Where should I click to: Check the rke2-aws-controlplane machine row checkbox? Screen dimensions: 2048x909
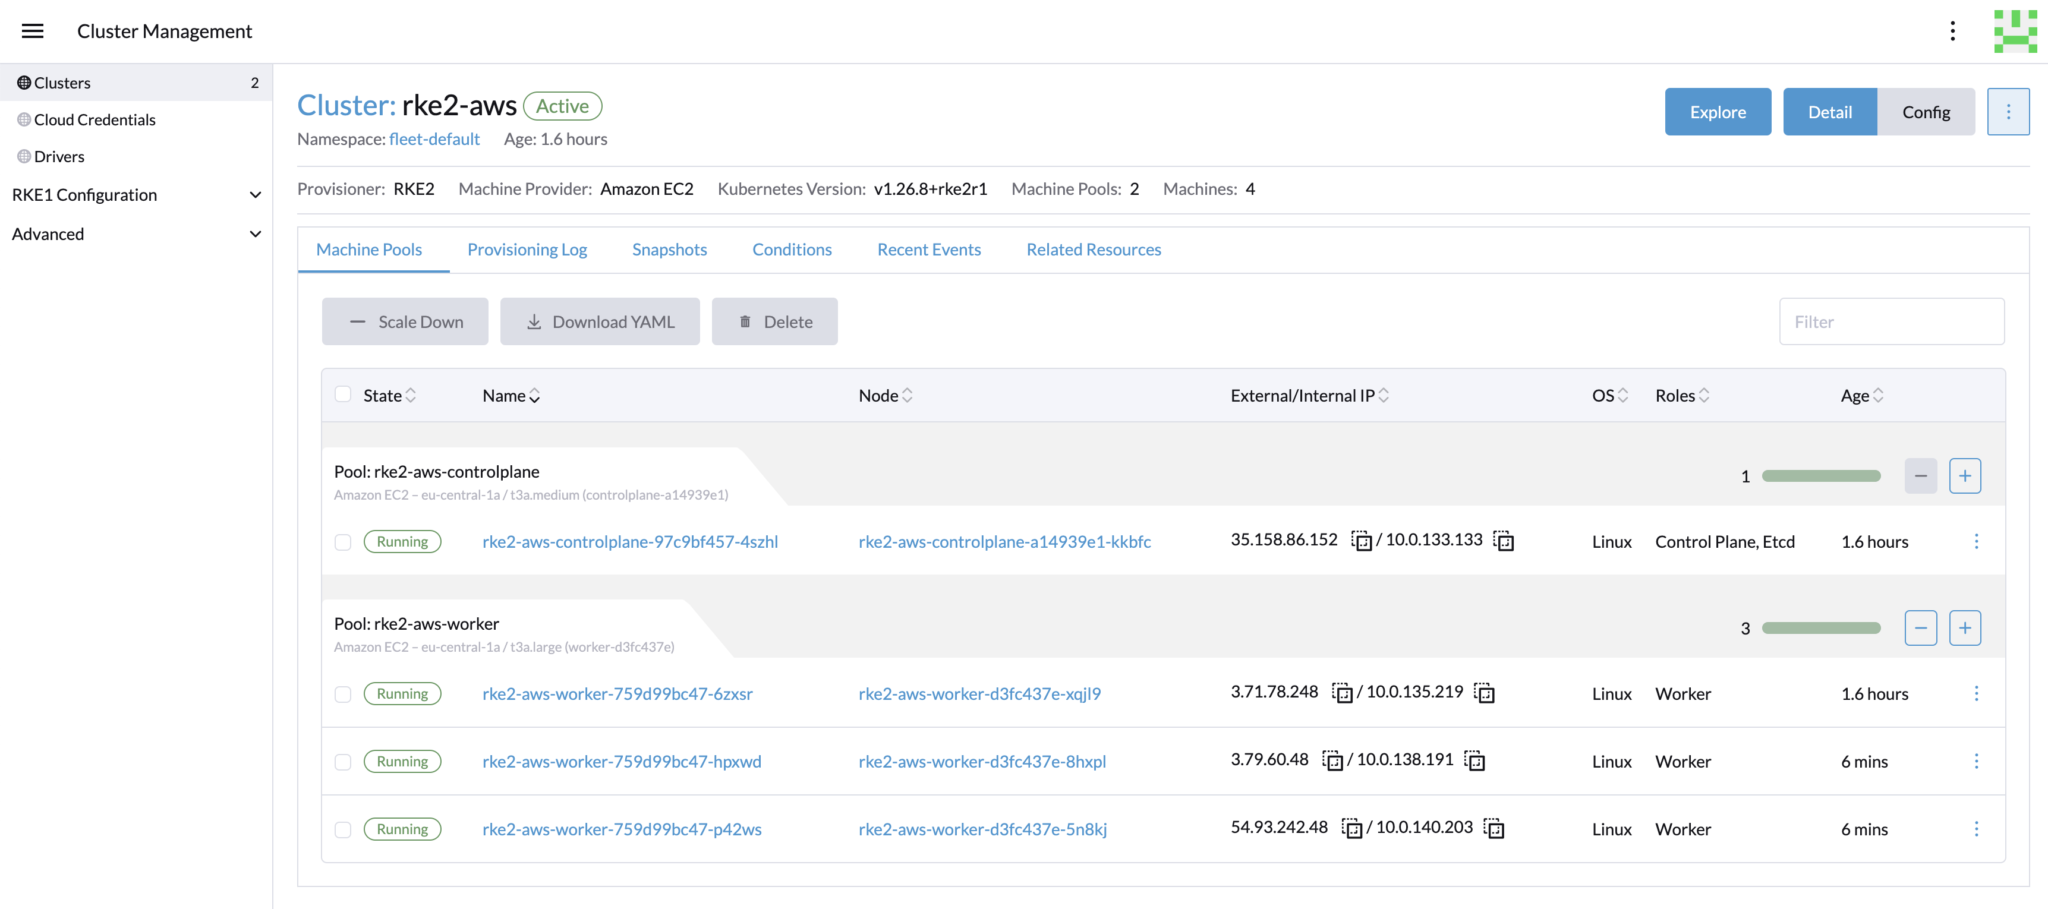(x=343, y=542)
